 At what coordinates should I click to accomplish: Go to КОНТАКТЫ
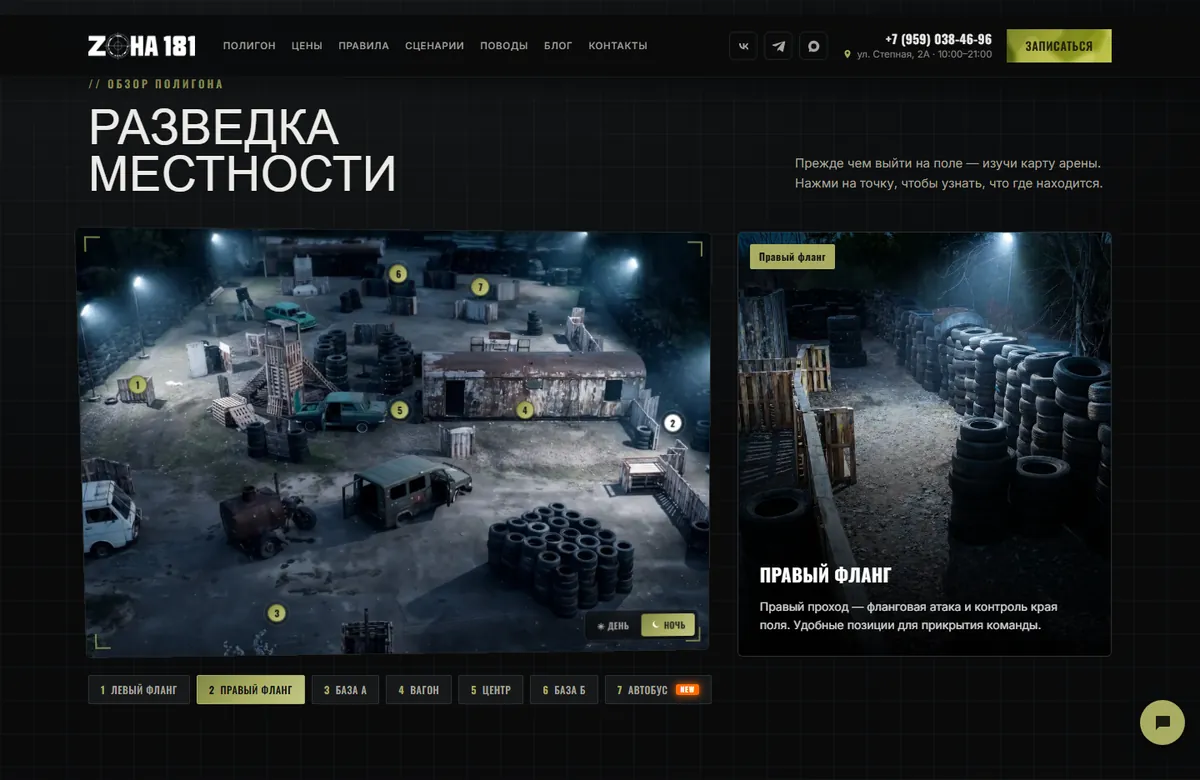(618, 46)
